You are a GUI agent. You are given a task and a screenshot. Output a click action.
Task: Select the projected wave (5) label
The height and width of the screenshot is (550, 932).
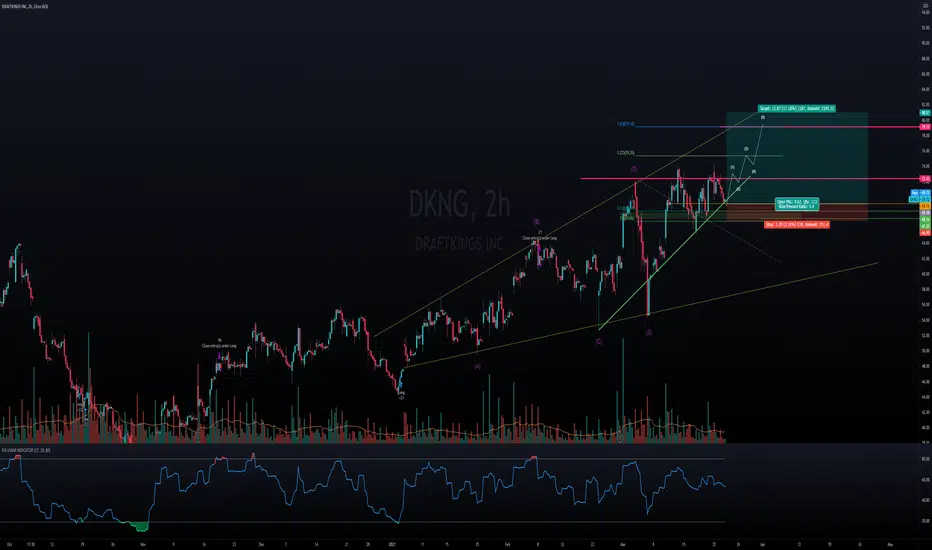click(x=763, y=117)
